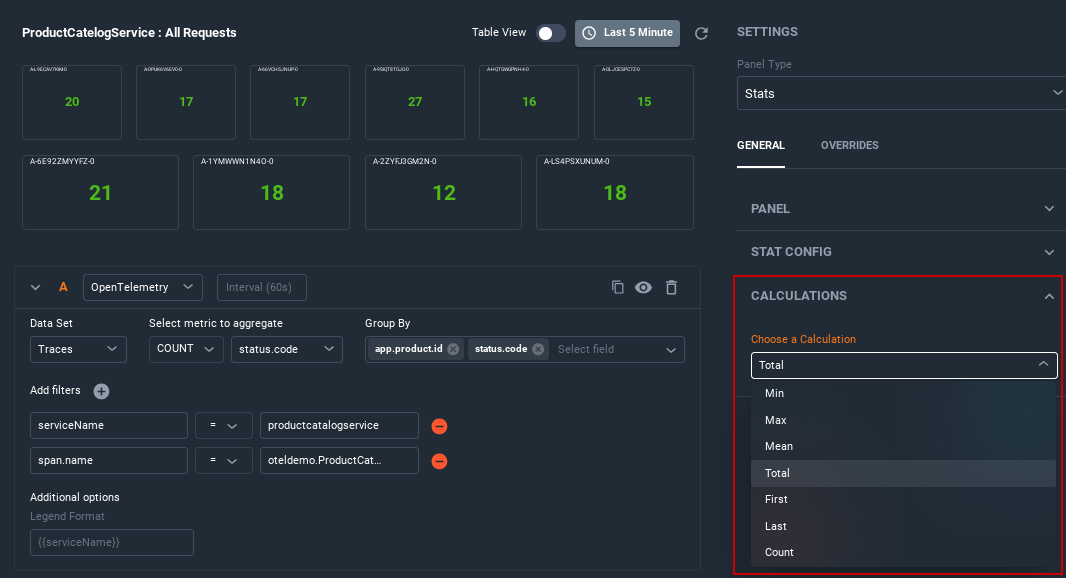The image size is (1066, 578).
Task: Select Mean from the calculation list
Action: 779,446
